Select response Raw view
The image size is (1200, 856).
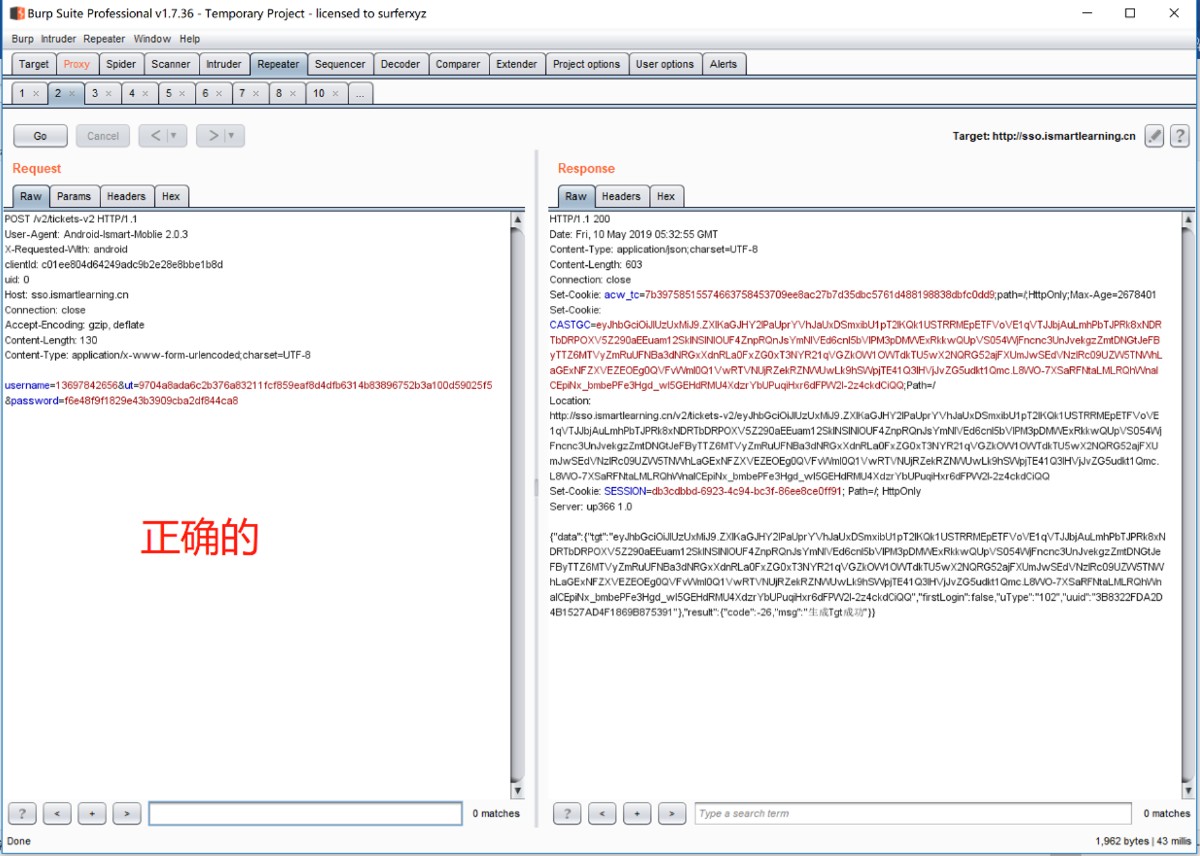(576, 196)
